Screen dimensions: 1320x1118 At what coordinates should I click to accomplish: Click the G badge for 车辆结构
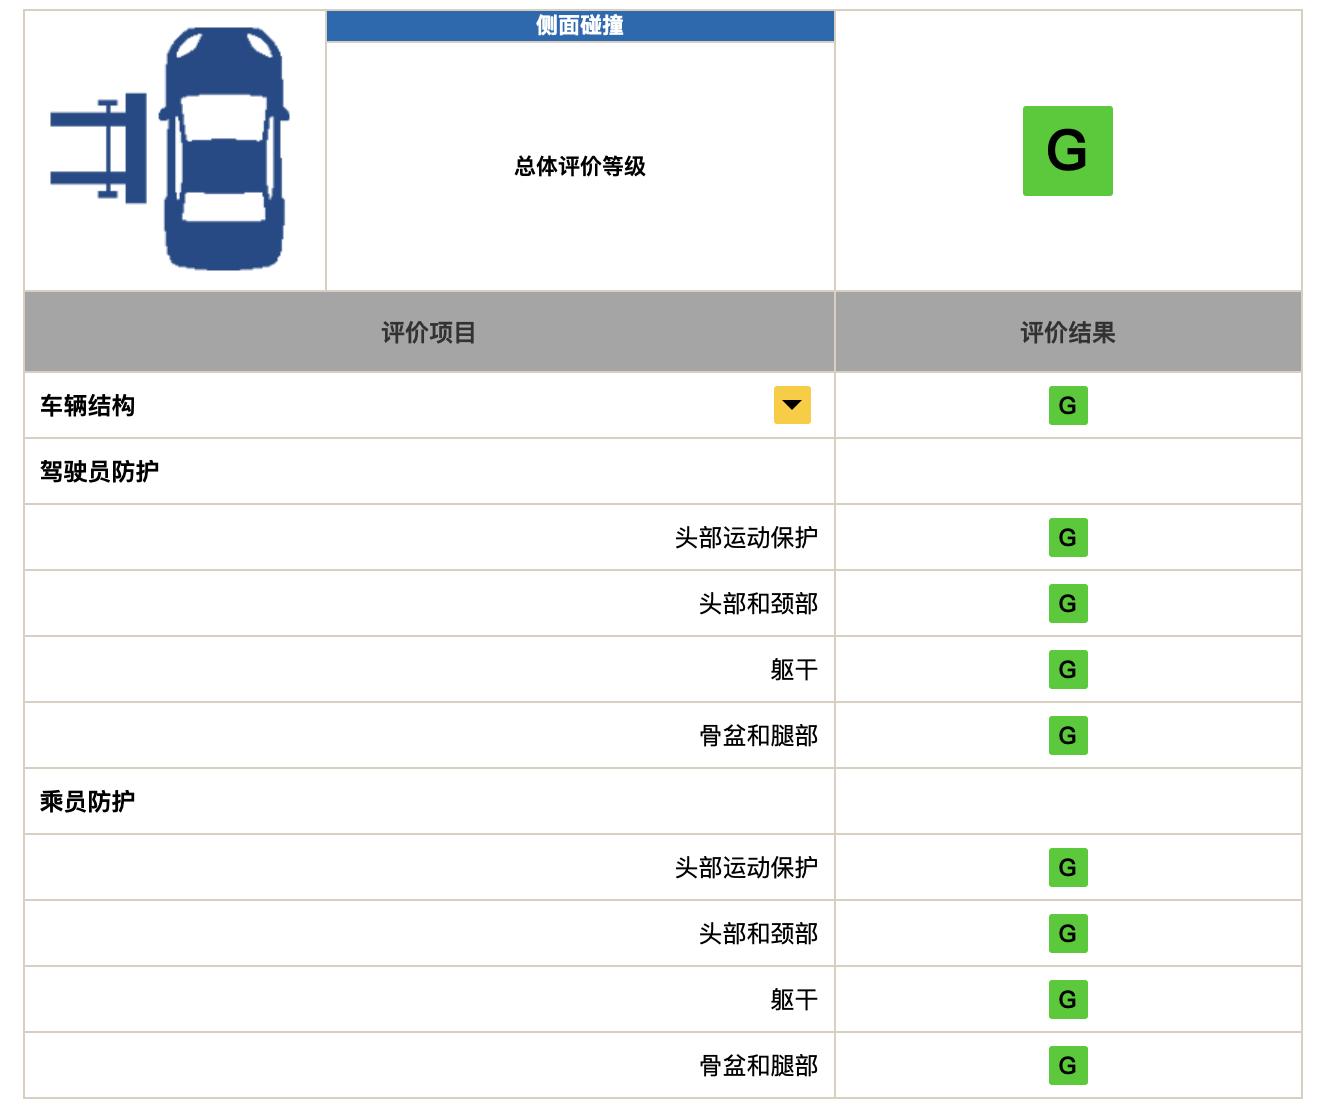pyautogui.click(x=1068, y=405)
